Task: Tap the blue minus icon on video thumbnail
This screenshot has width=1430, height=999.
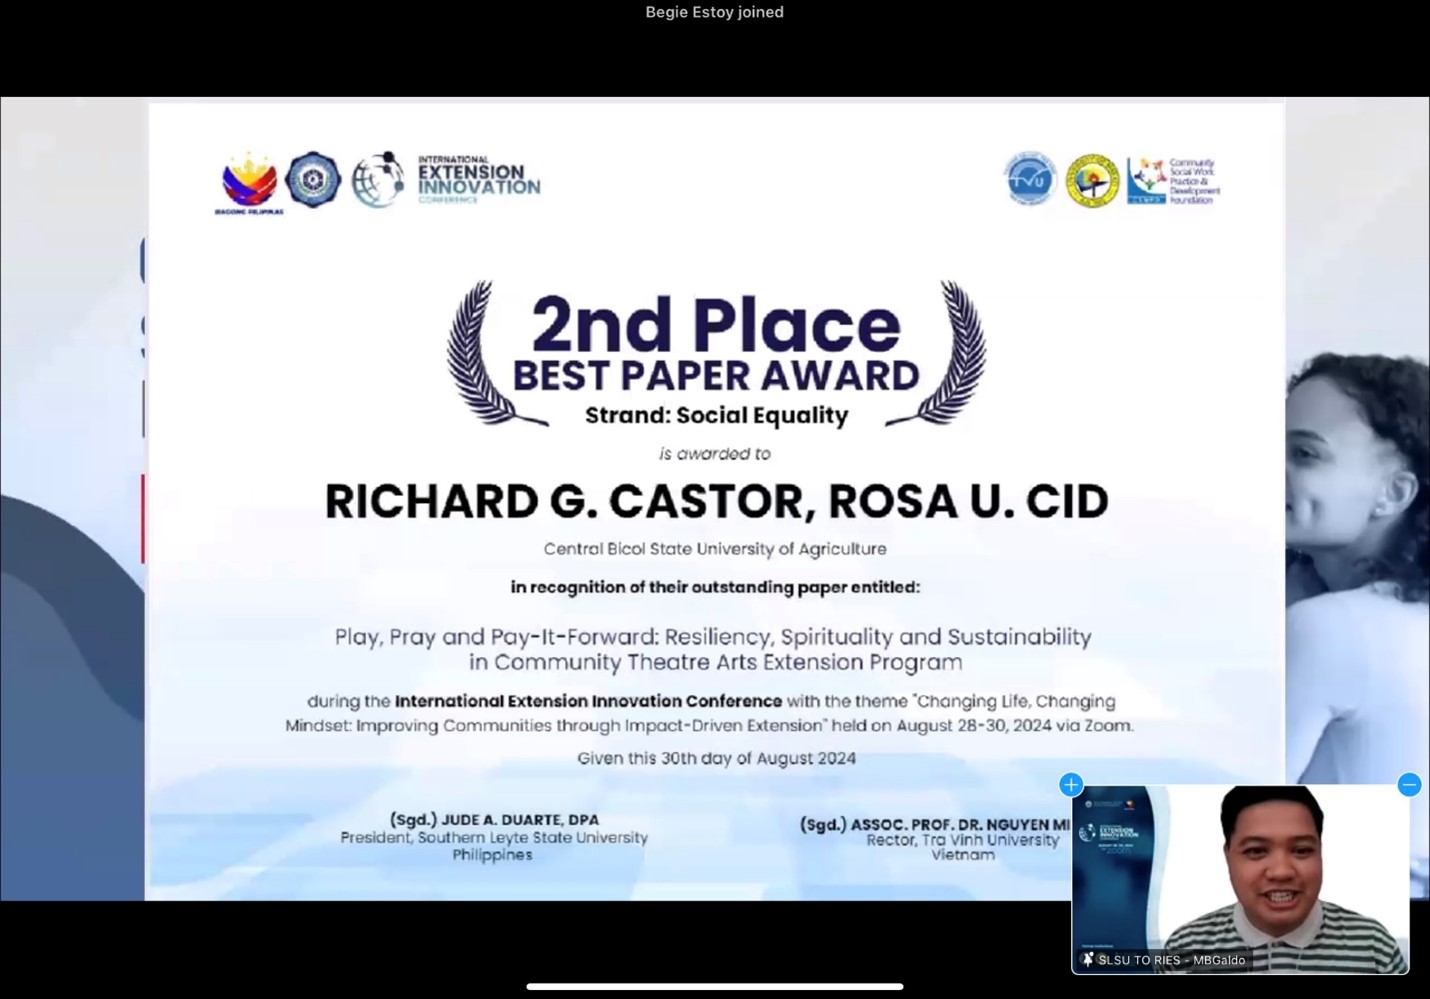Action: point(1409,785)
